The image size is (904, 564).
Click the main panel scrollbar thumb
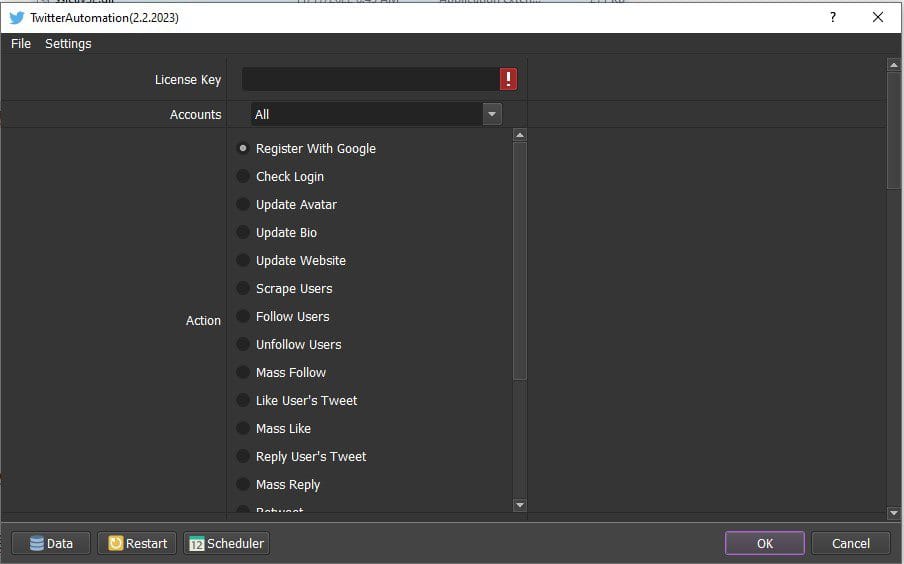(894, 130)
